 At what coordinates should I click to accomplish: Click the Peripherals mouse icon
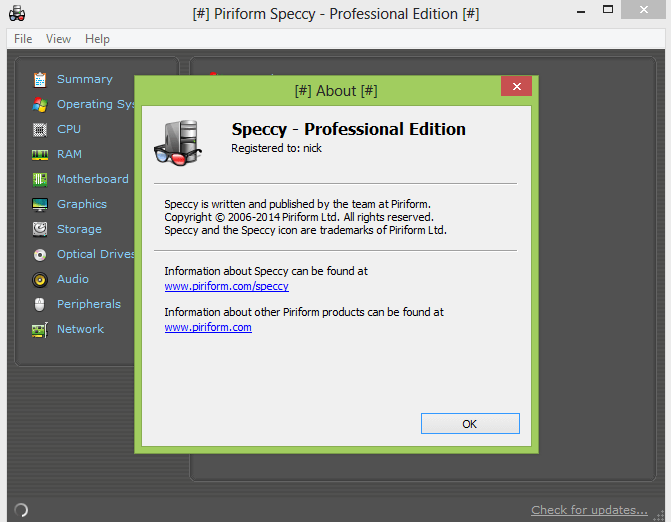[39, 305]
